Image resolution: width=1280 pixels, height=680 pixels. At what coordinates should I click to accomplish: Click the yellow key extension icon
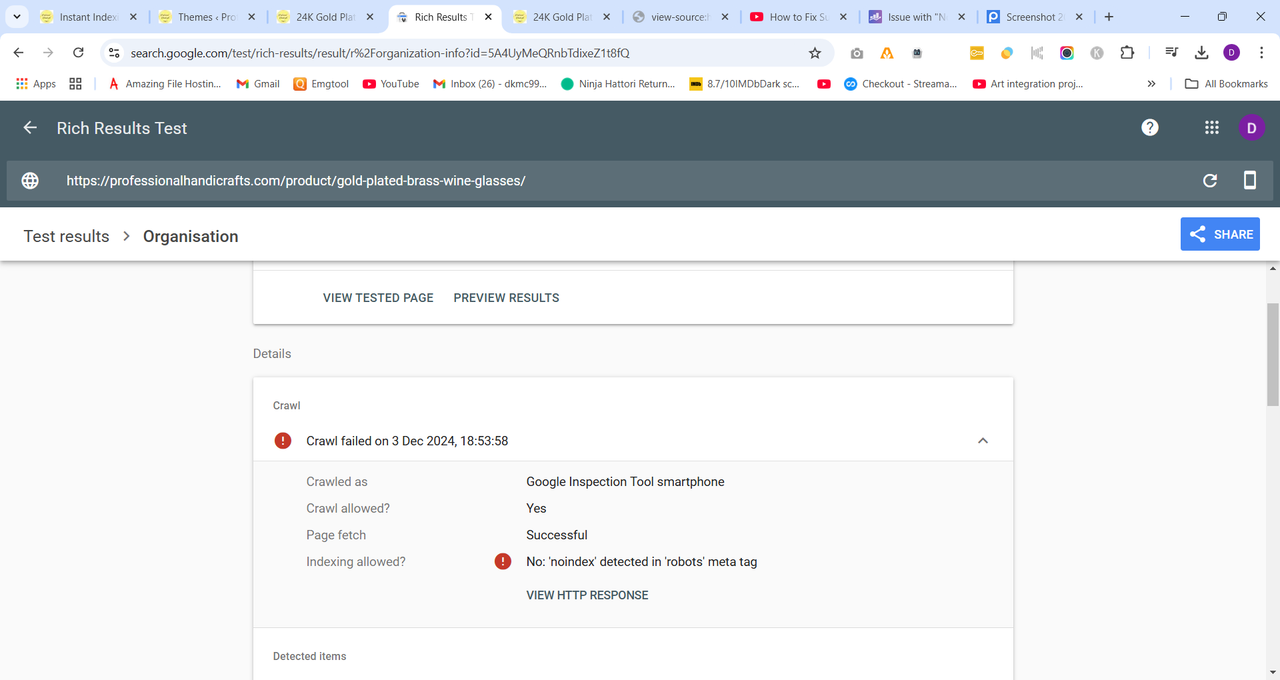coord(977,53)
